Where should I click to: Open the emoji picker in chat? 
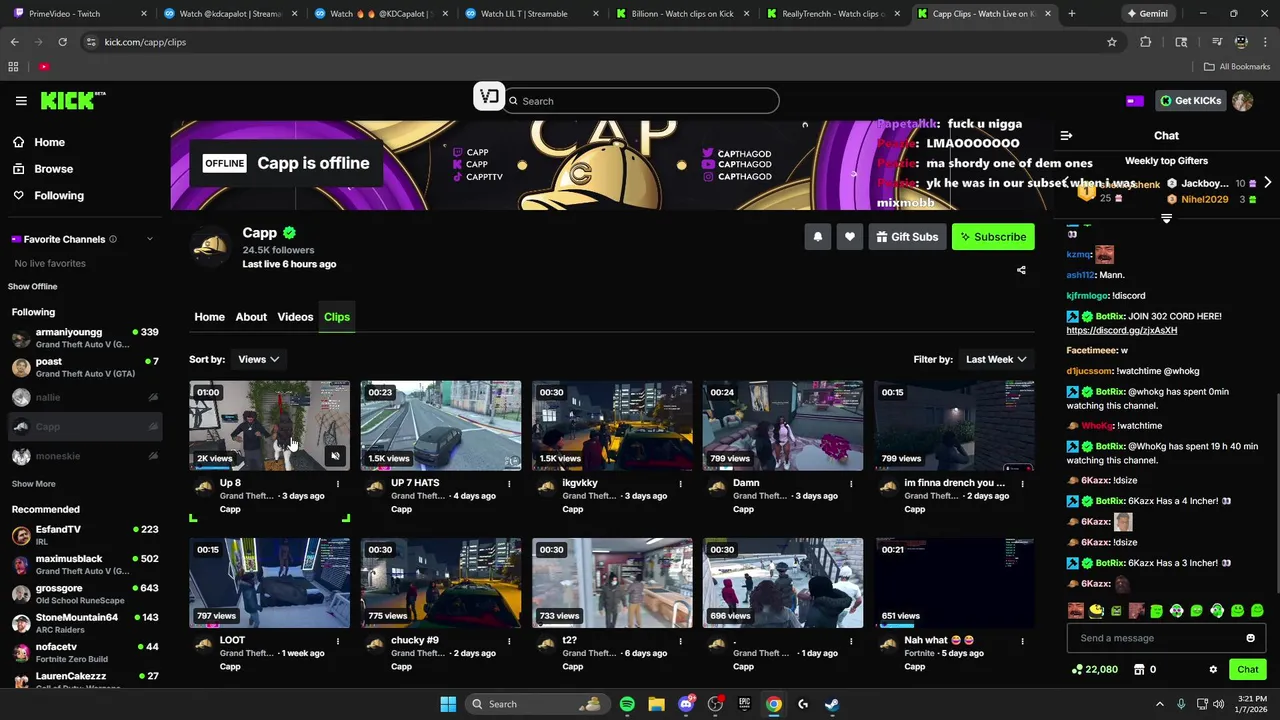1250,638
